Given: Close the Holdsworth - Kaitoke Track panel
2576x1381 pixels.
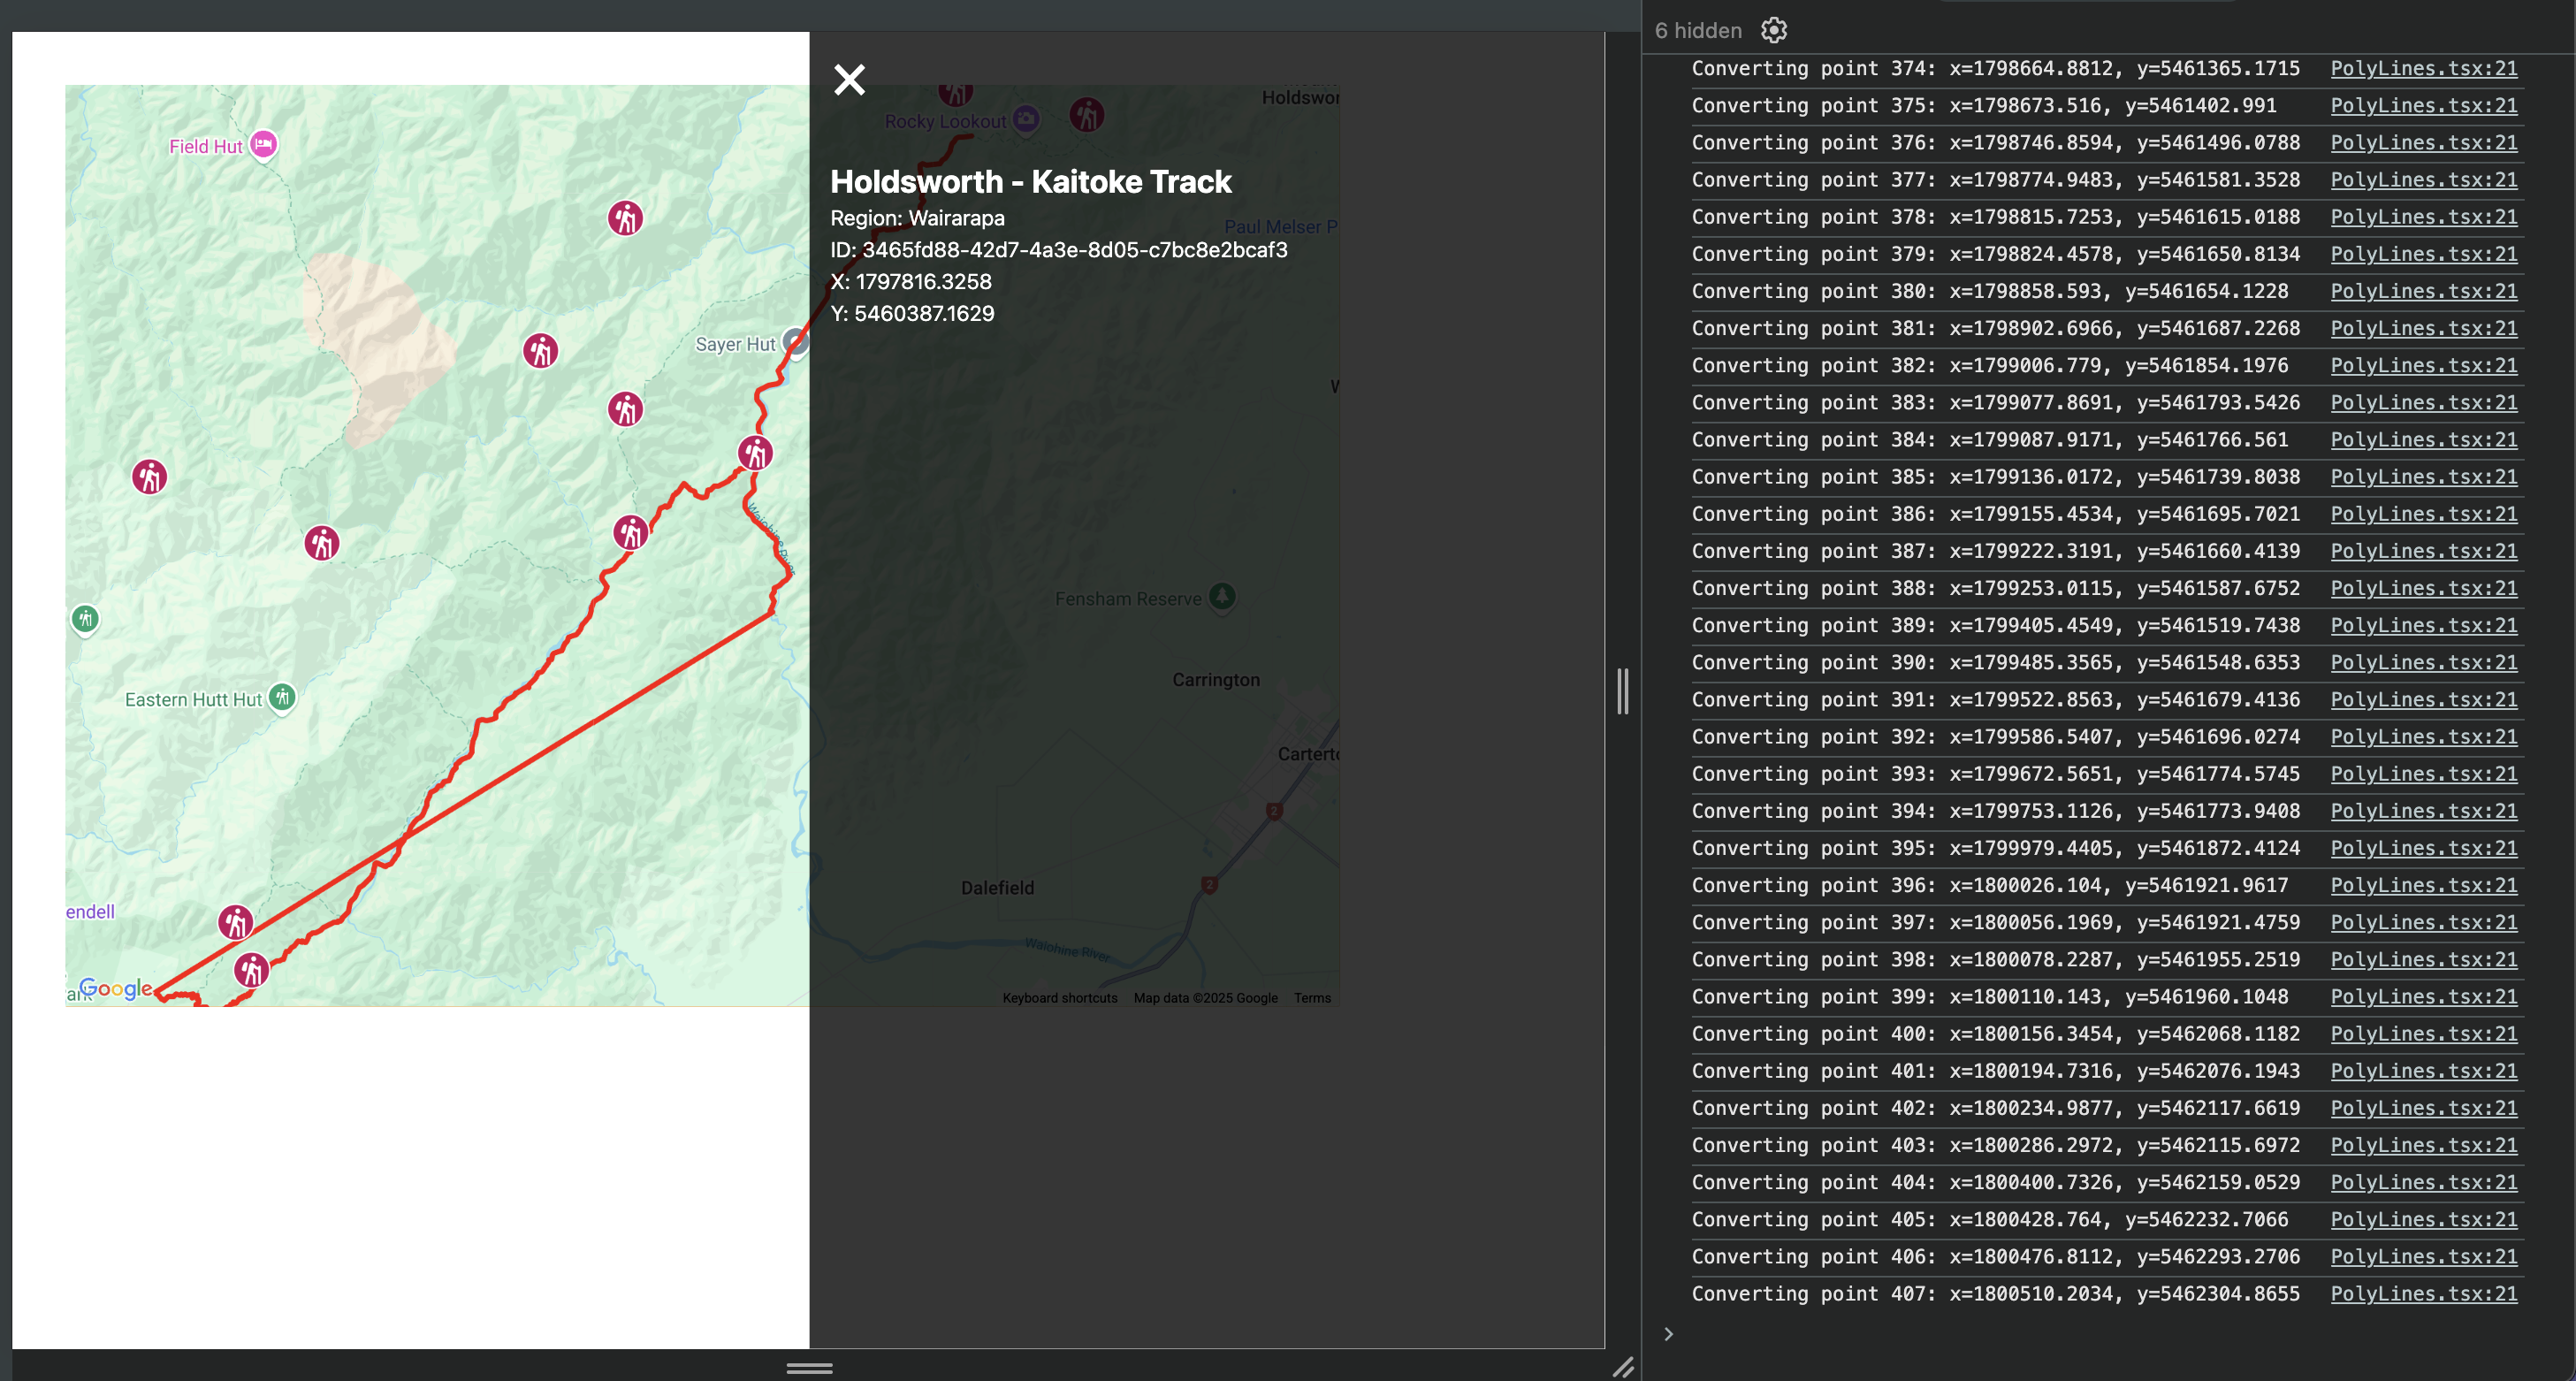Looking at the screenshot, I should coord(849,80).
